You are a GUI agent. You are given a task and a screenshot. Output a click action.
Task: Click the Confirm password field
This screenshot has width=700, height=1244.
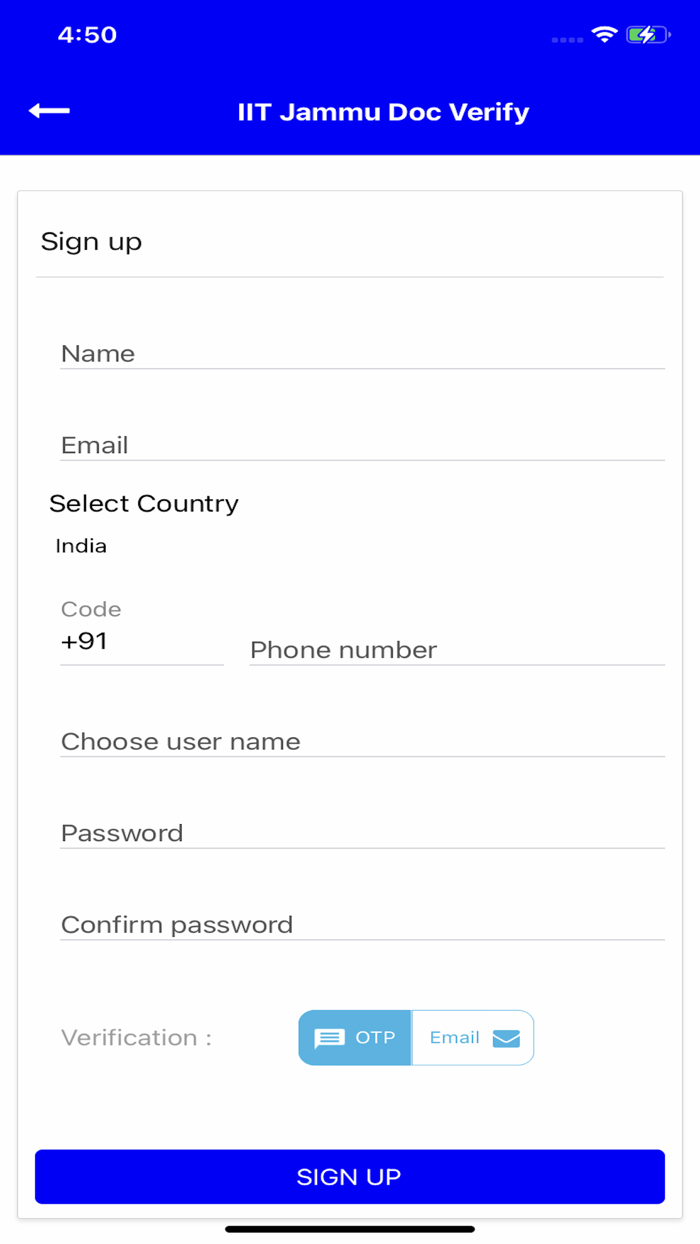point(364,925)
